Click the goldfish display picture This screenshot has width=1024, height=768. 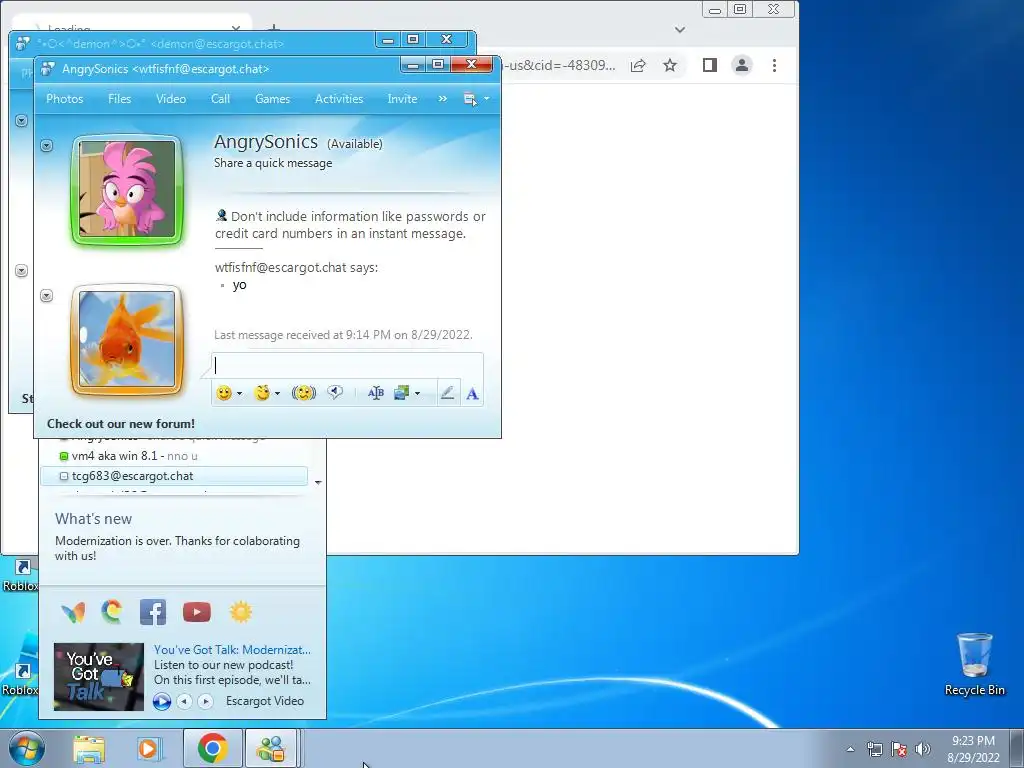click(127, 340)
